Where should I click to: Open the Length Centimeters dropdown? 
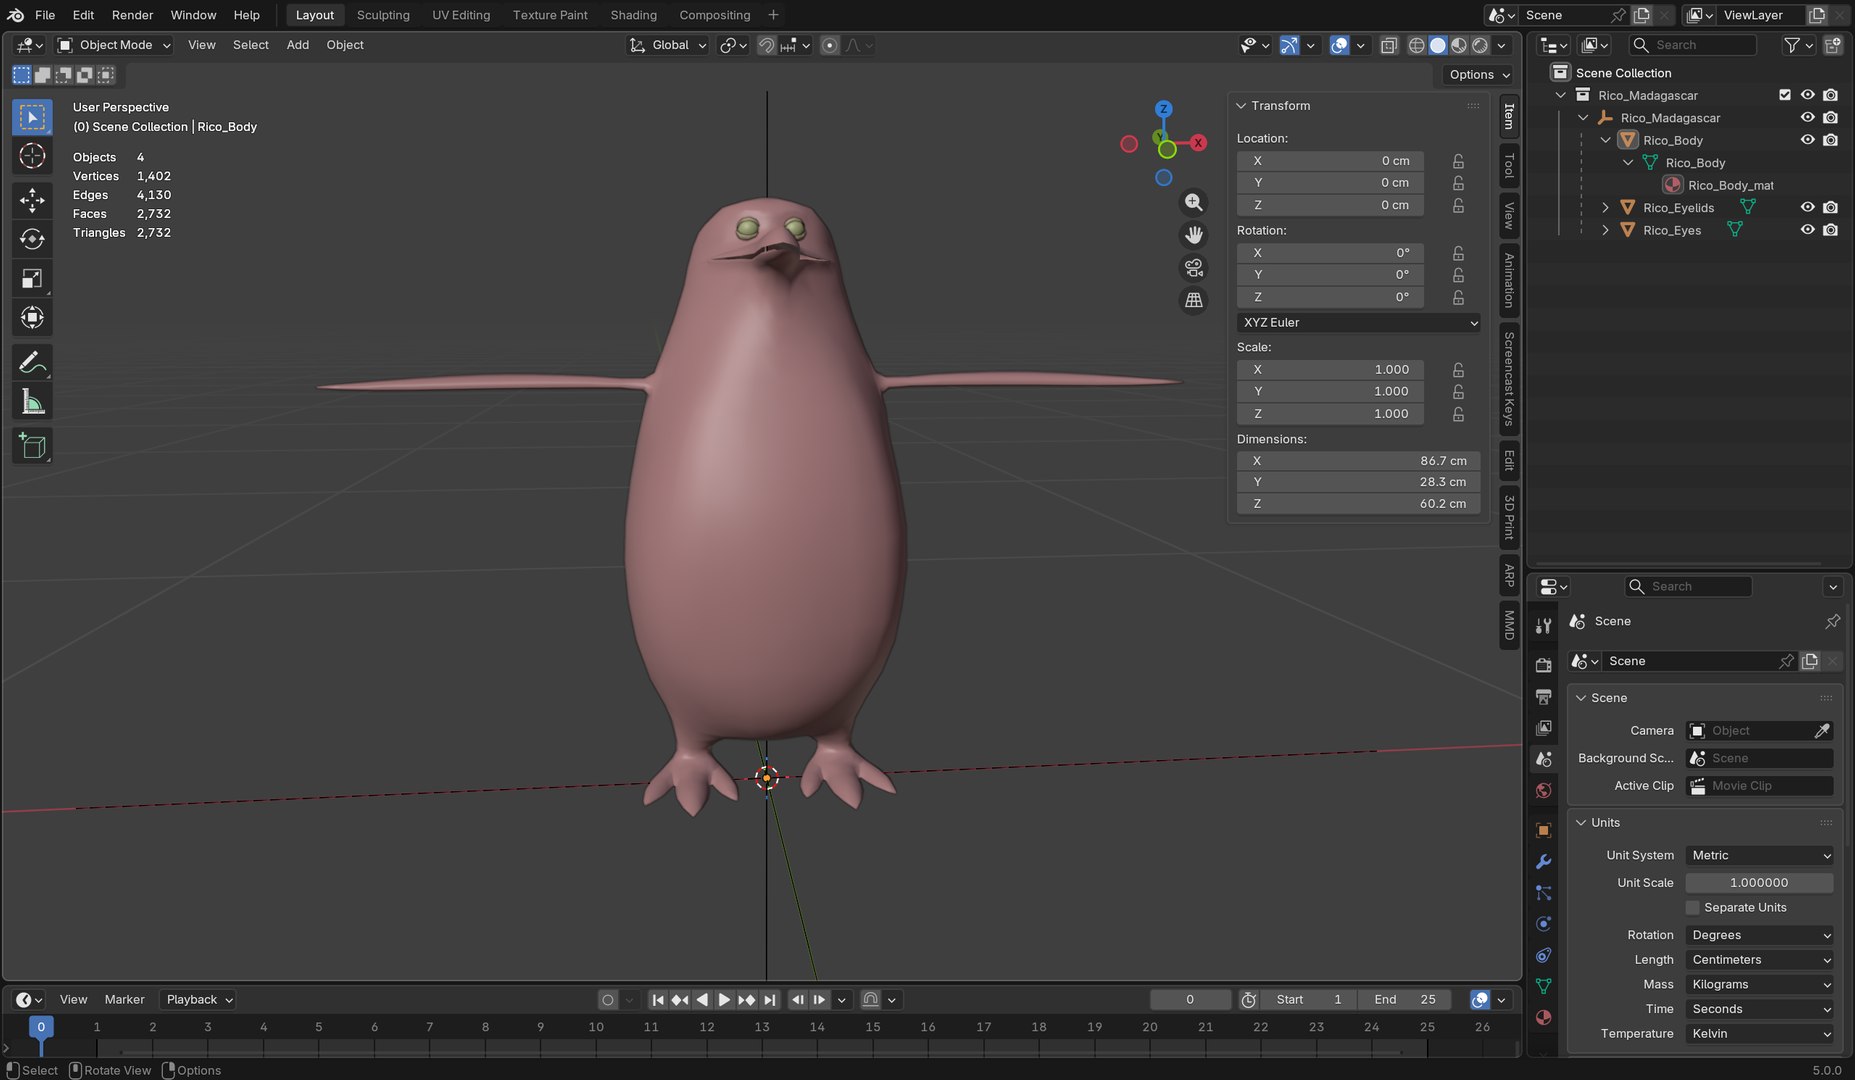(x=1759, y=960)
